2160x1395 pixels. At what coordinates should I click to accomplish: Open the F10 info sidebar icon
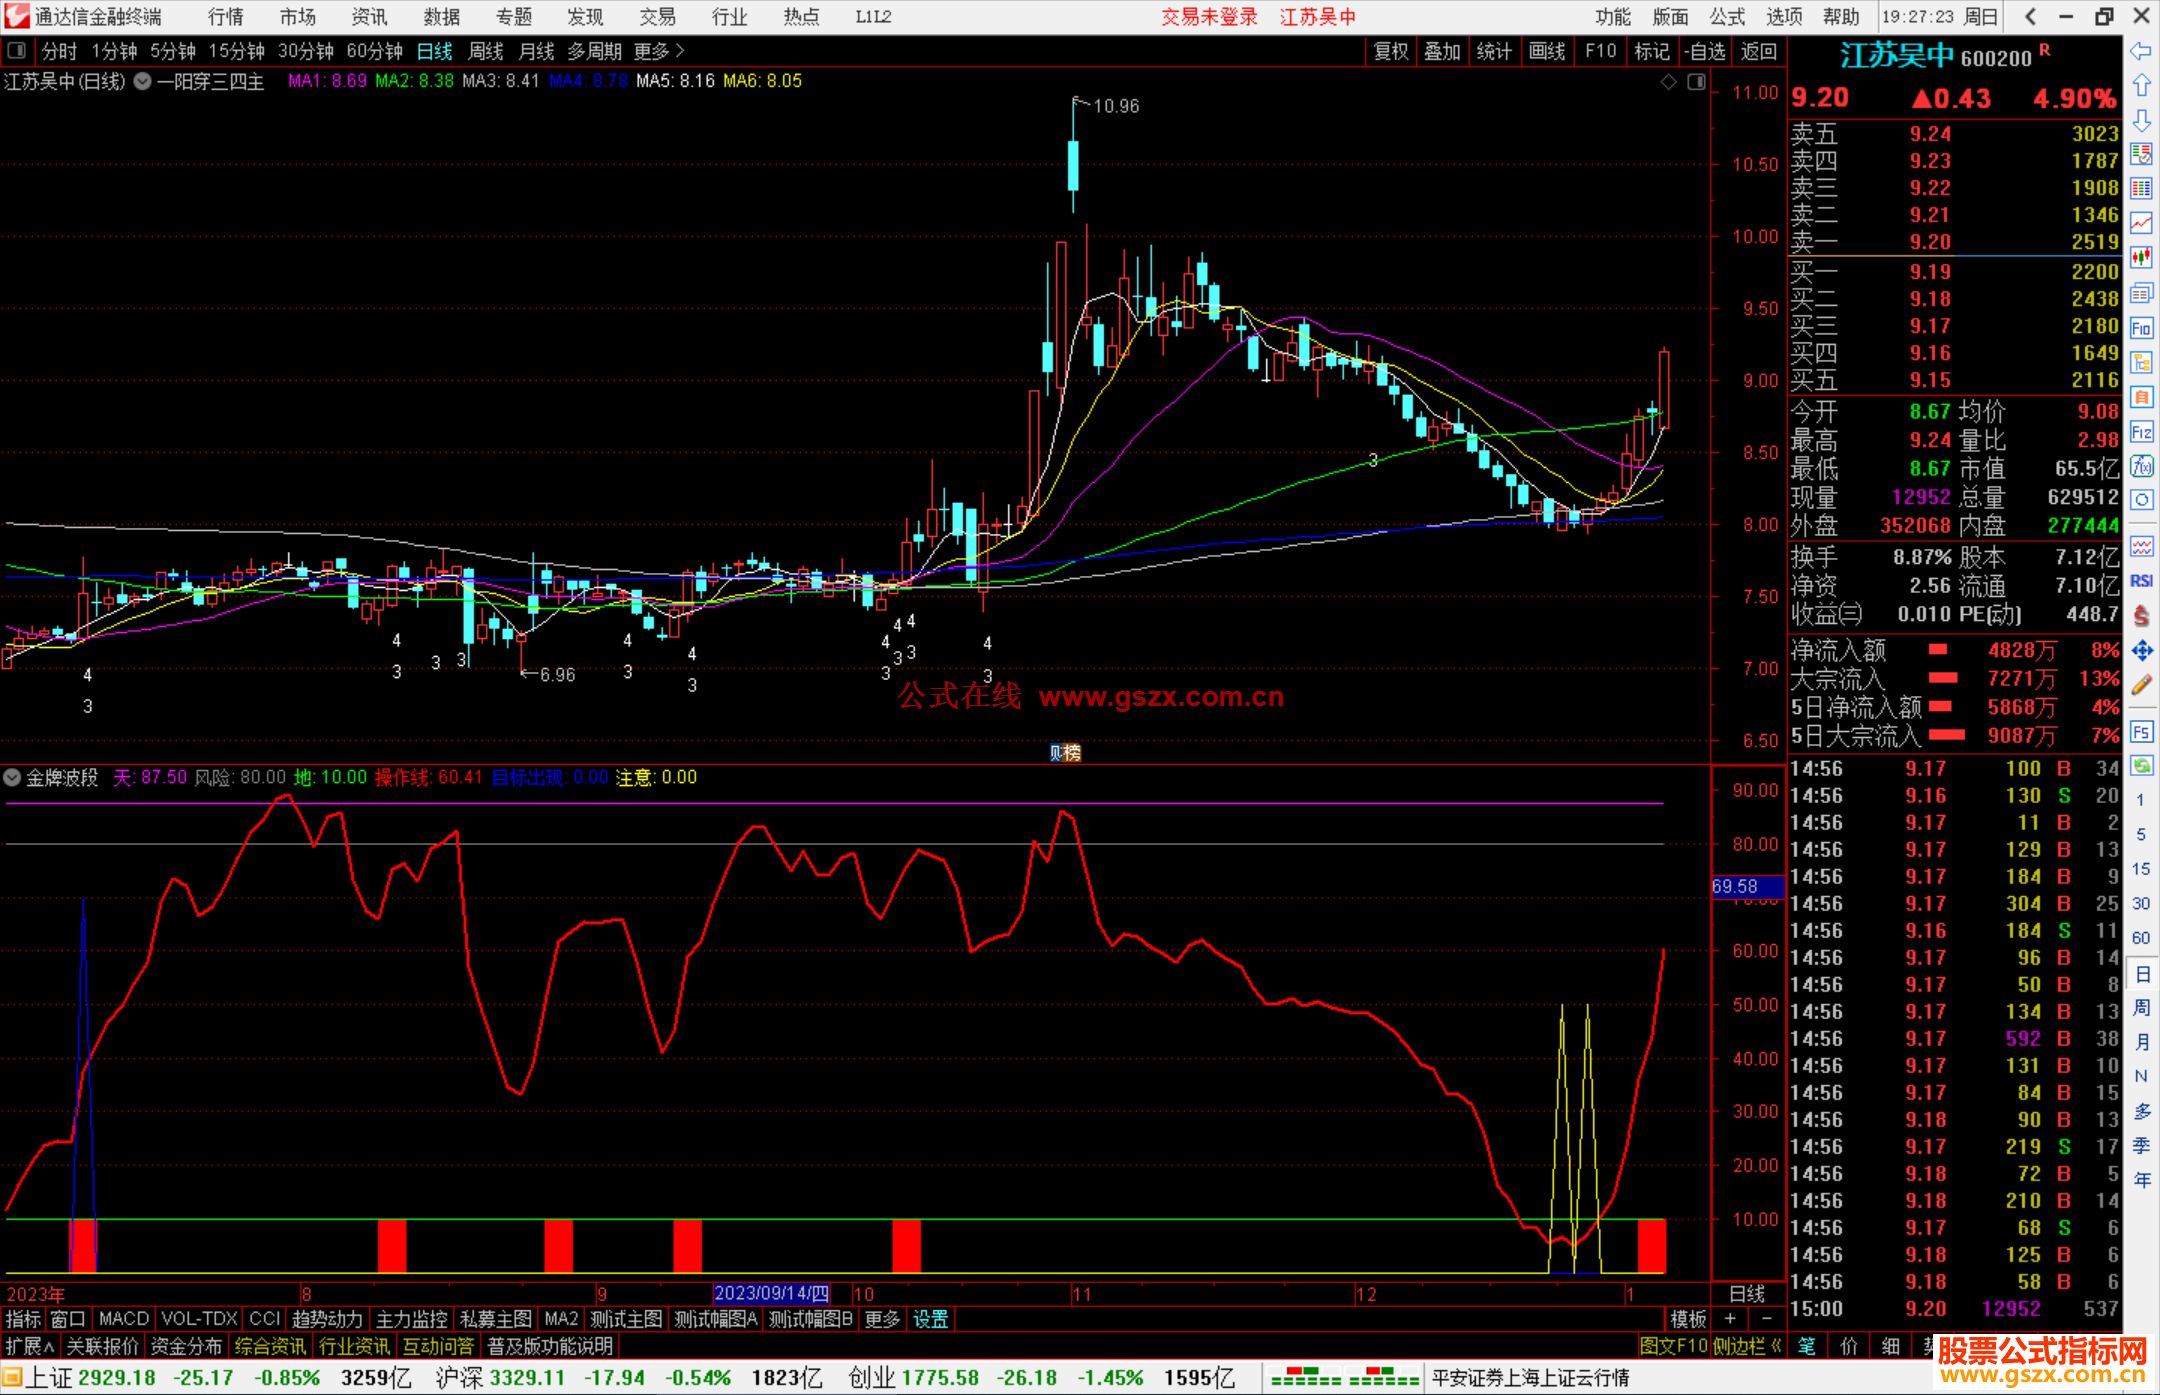[x=2141, y=328]
